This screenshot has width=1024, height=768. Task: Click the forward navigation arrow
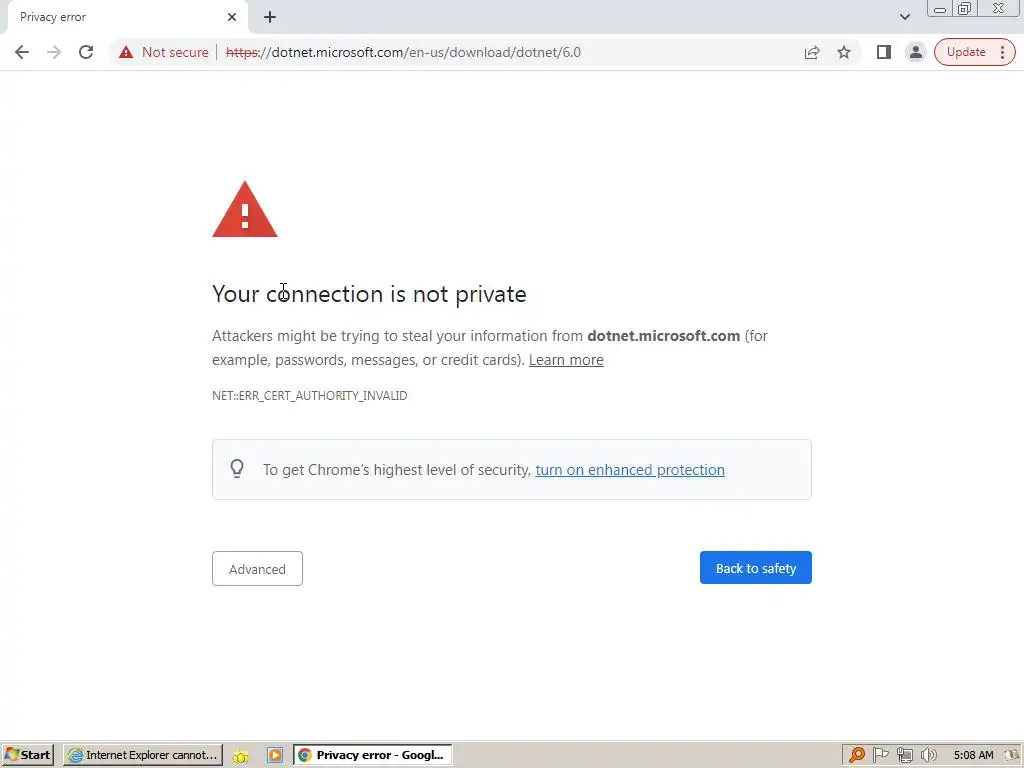(54, 52)
